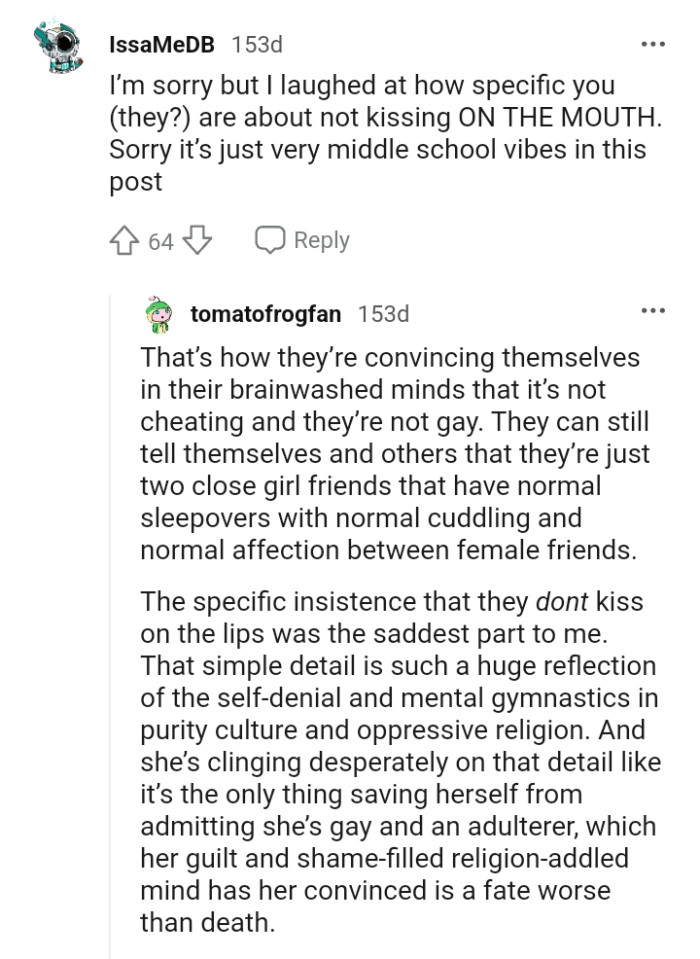Click the Reply button under IssaMeDB's comment
The image size is (700, 959).
coord(320,240)
